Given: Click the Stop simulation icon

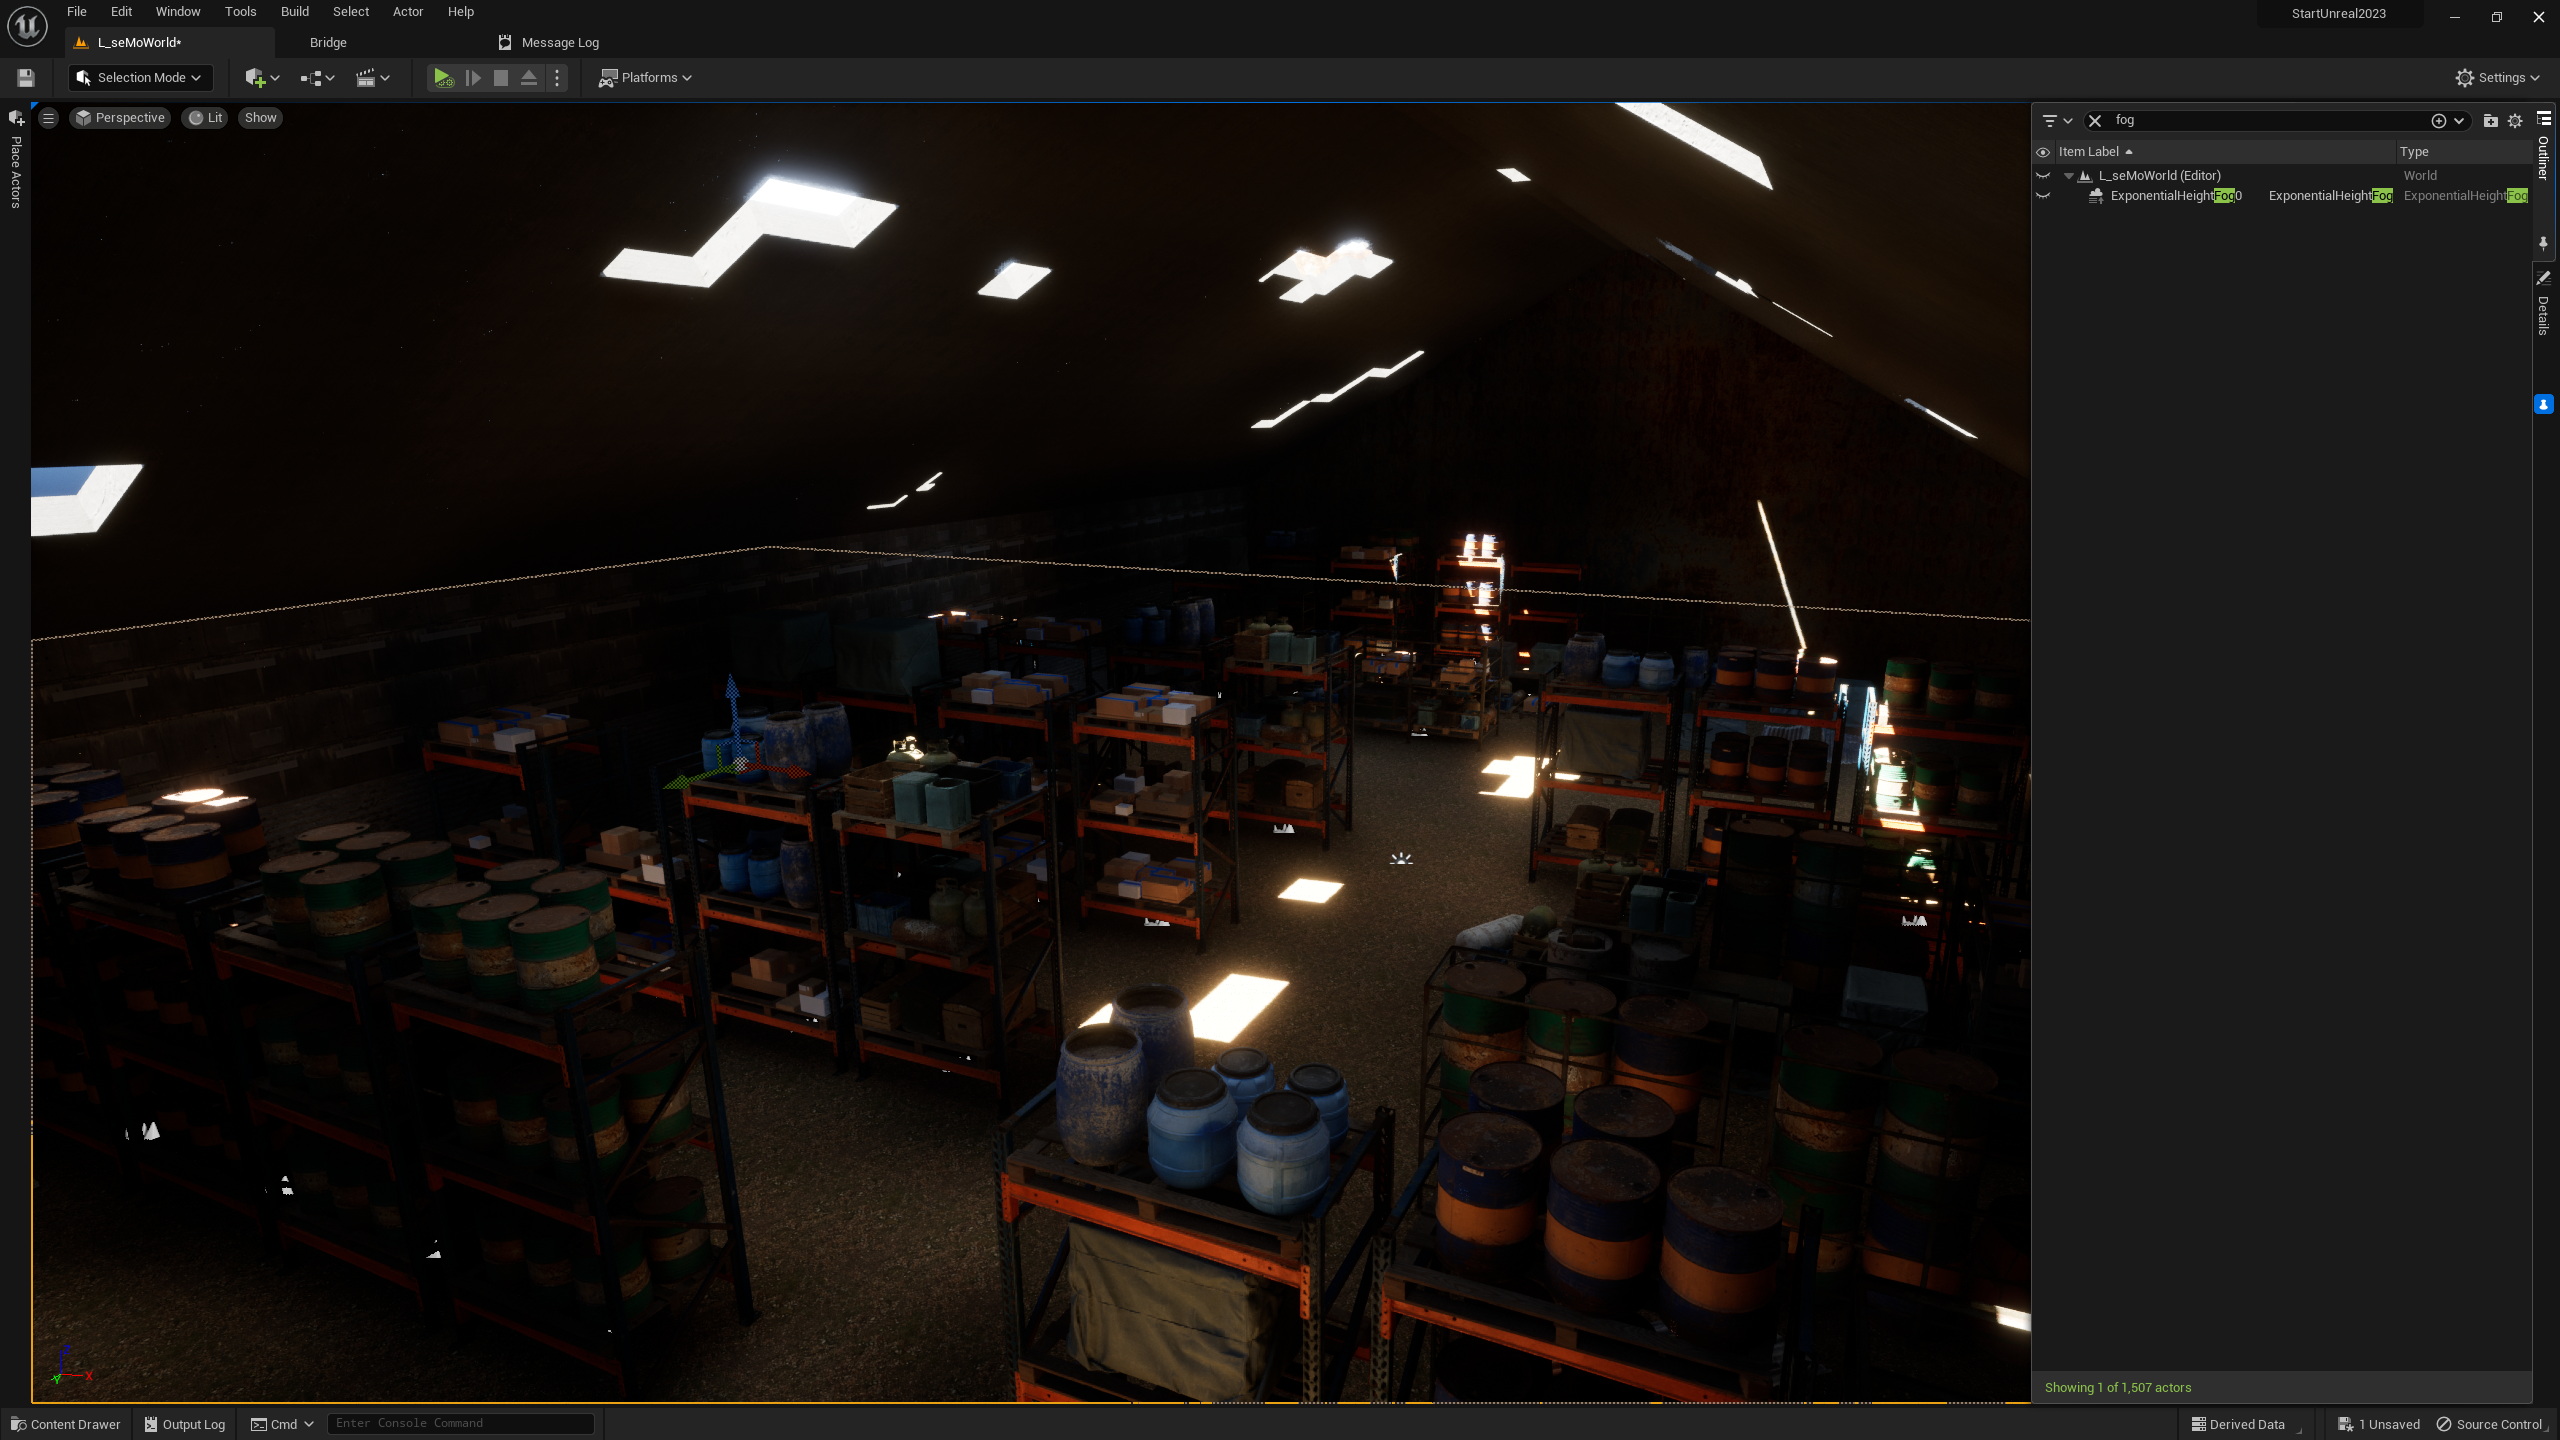Looking at the screenshot, I should [x=501, y=77].
